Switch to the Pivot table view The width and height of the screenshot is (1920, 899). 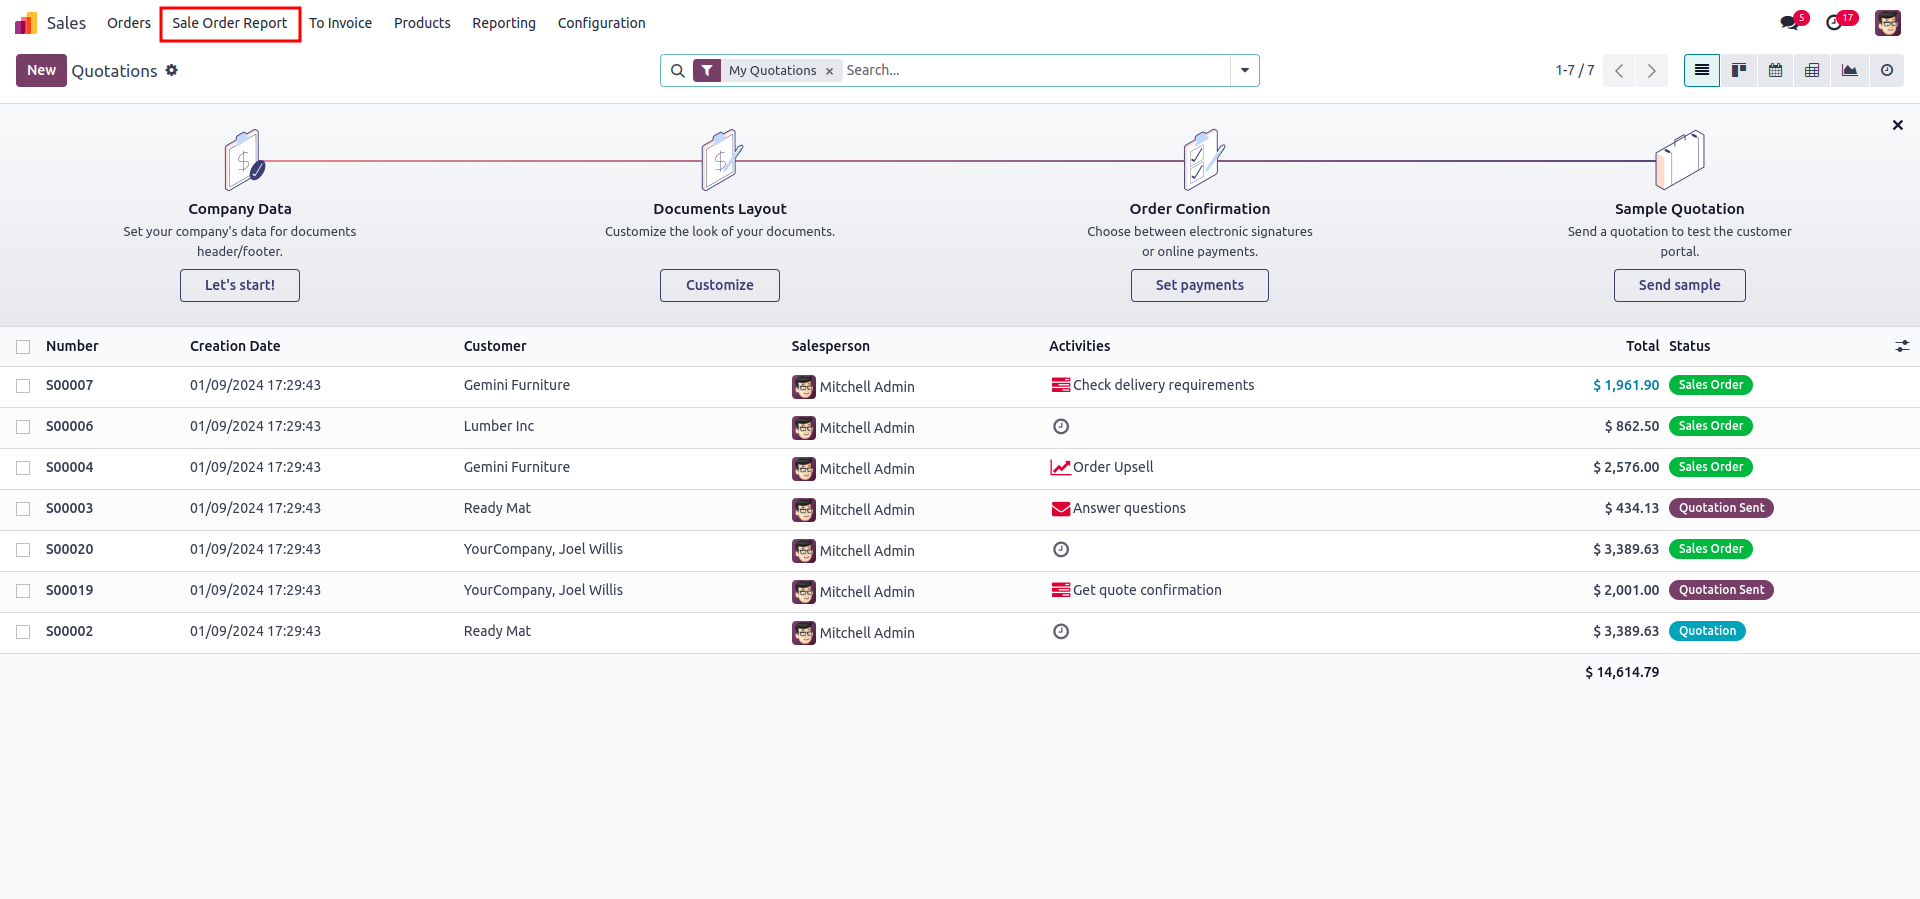click(x=1812, y=71)
